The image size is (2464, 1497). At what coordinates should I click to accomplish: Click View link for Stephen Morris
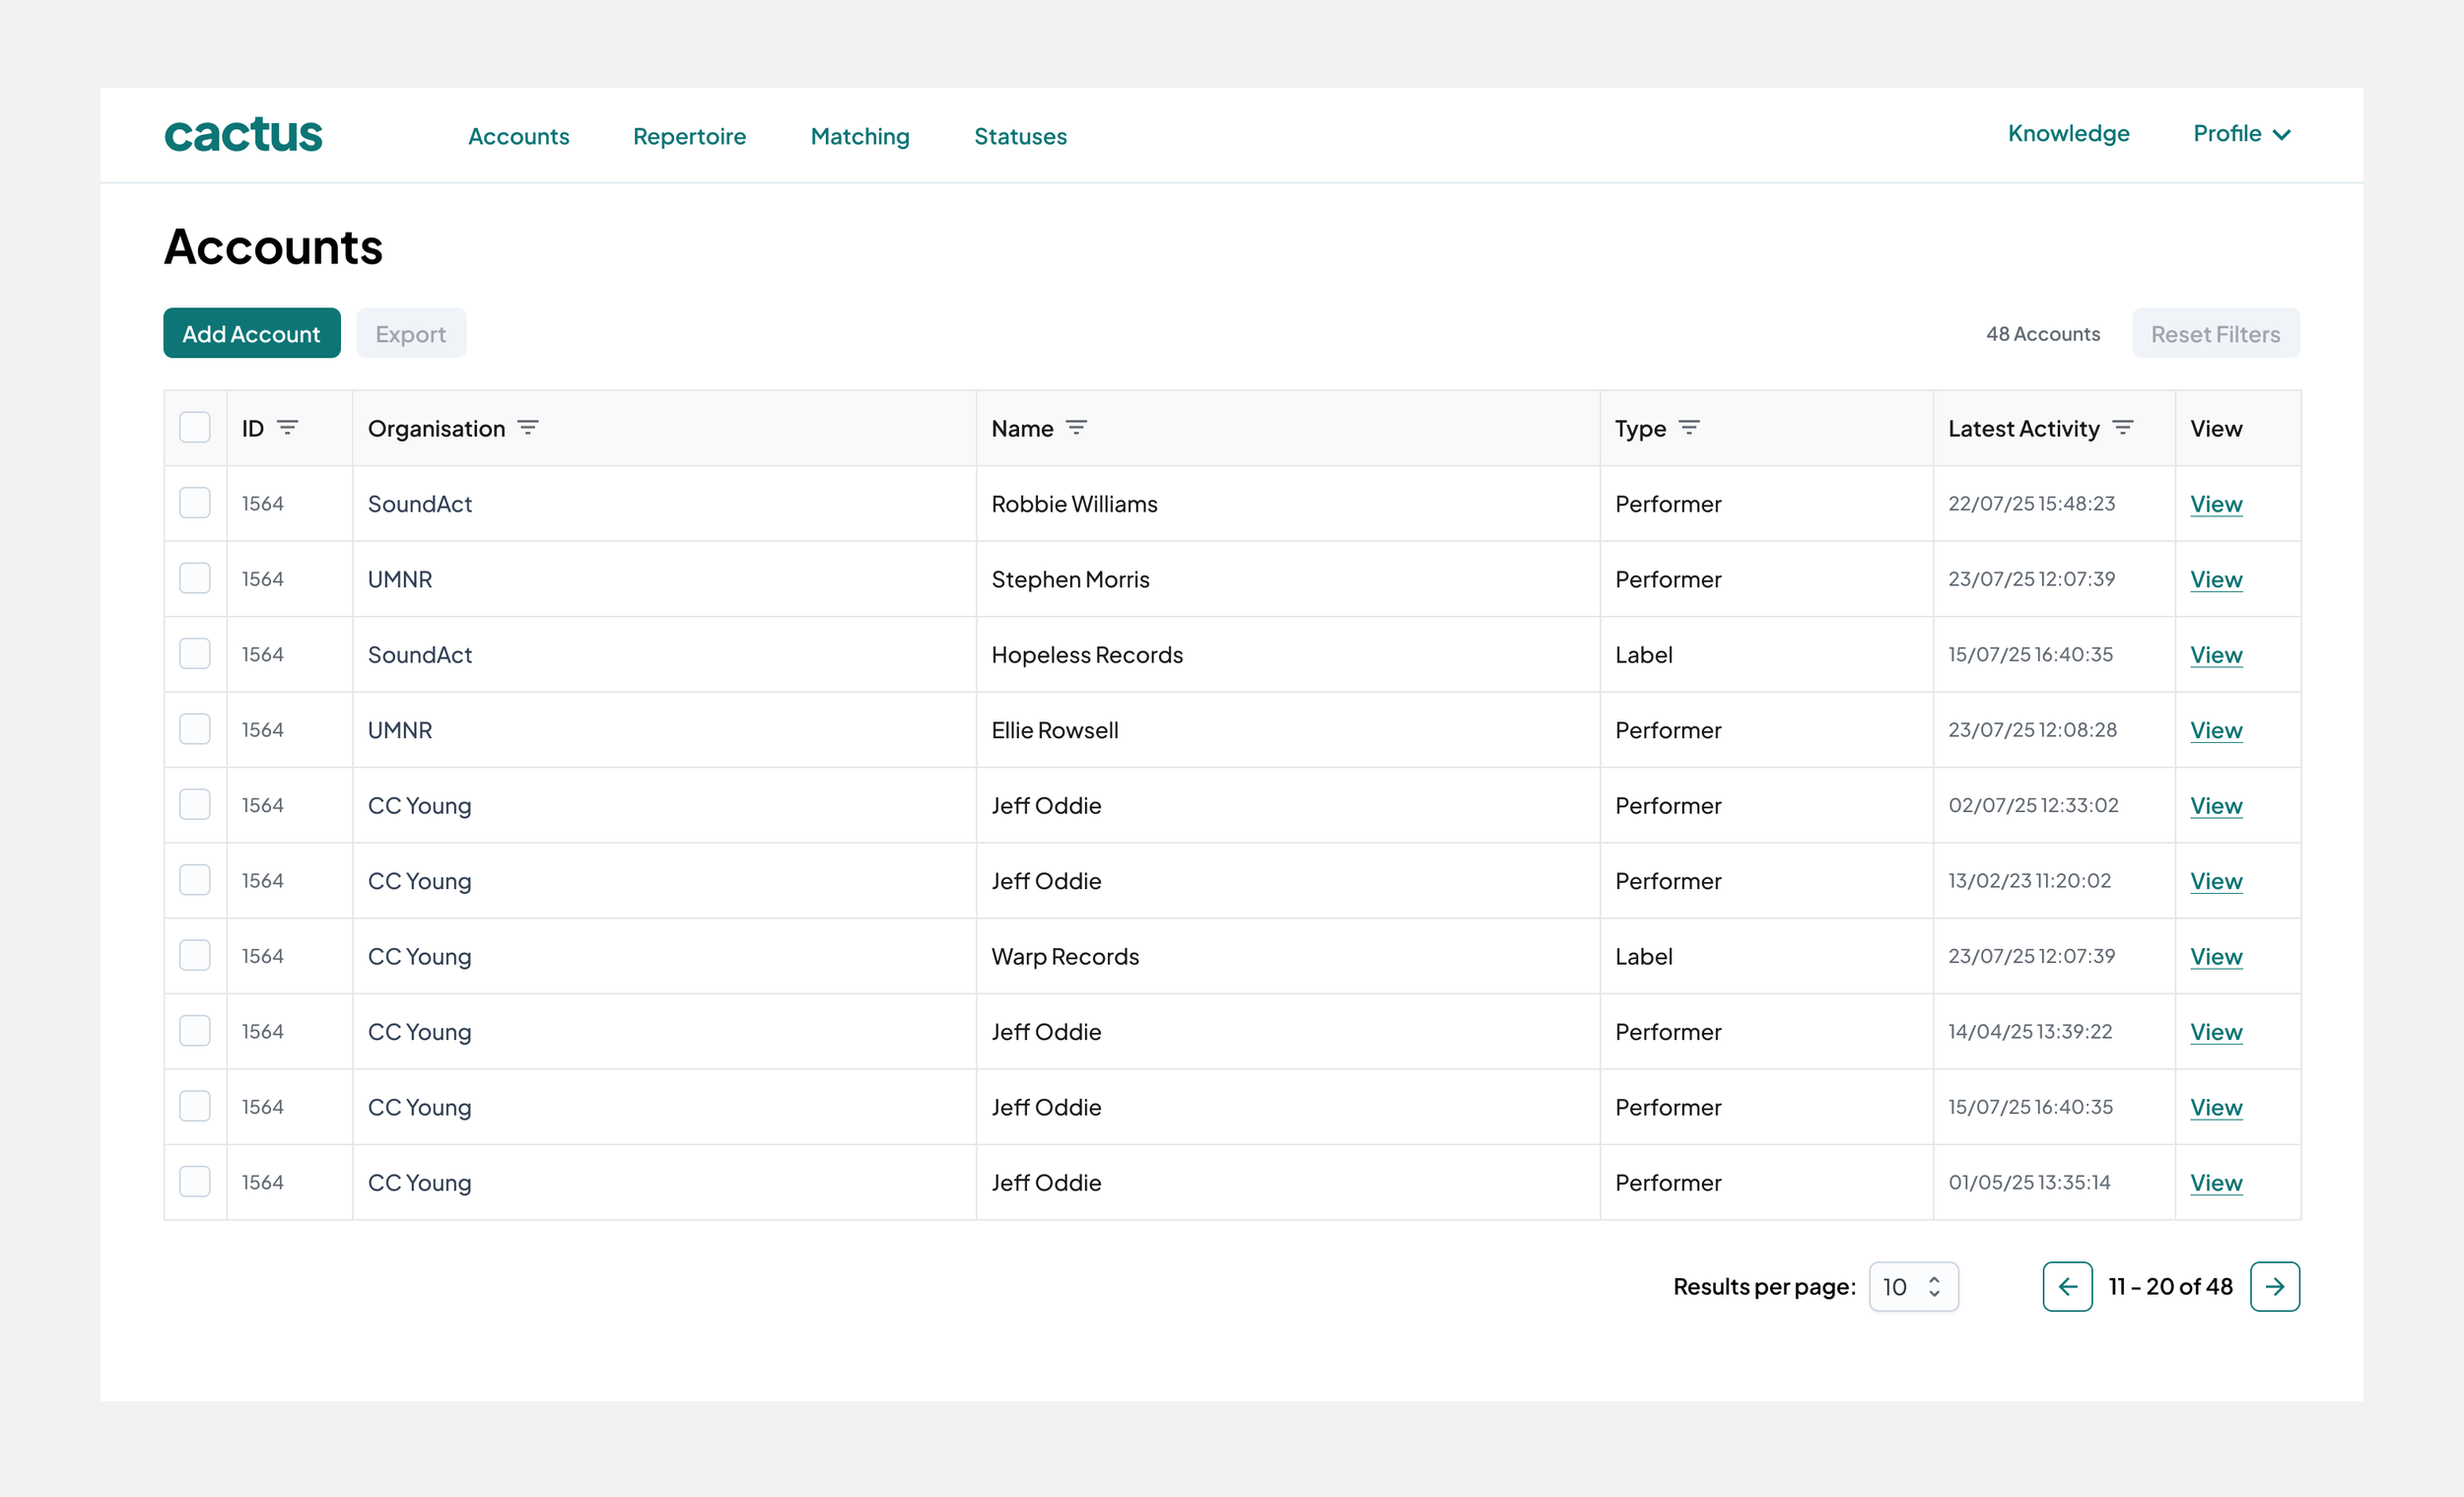coord(2216,579)
